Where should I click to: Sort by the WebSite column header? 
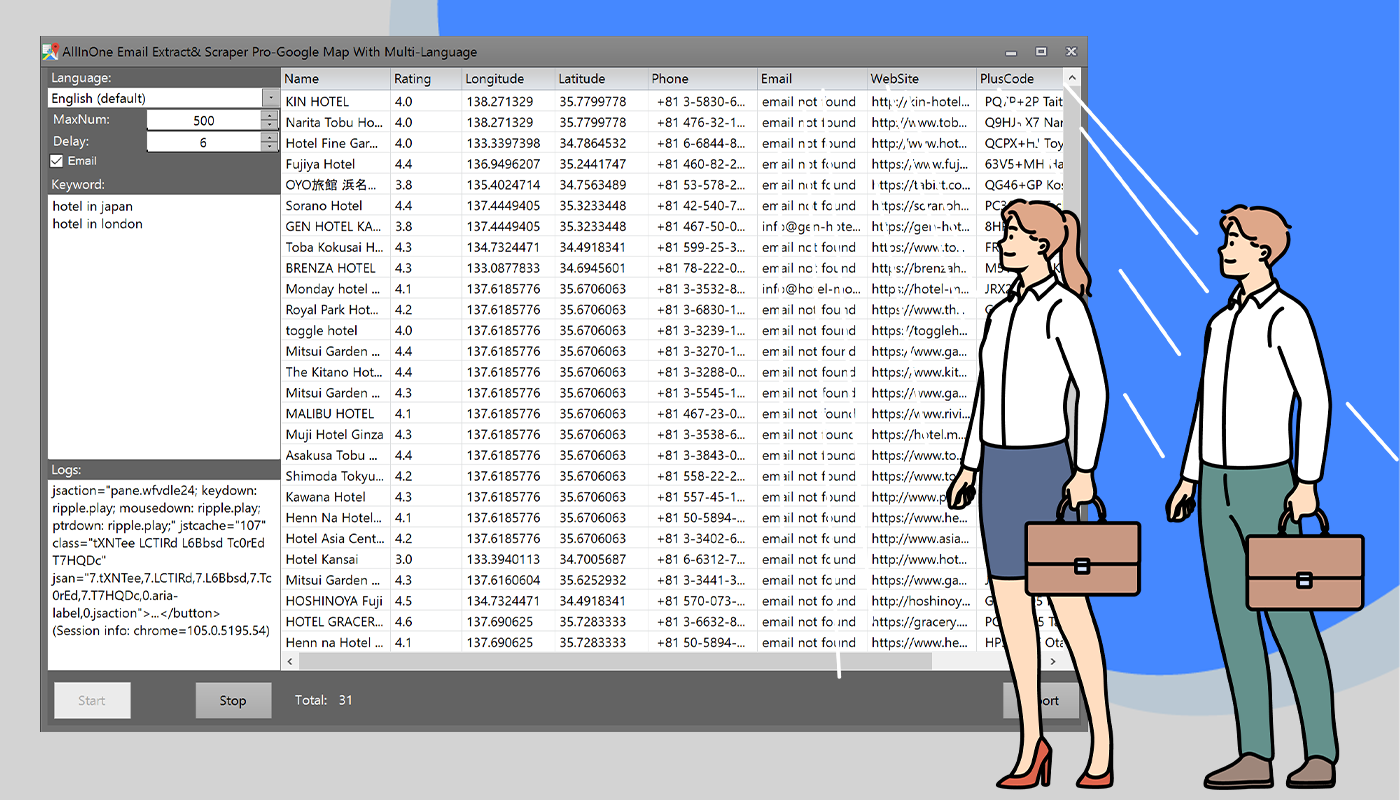point(922,79)
